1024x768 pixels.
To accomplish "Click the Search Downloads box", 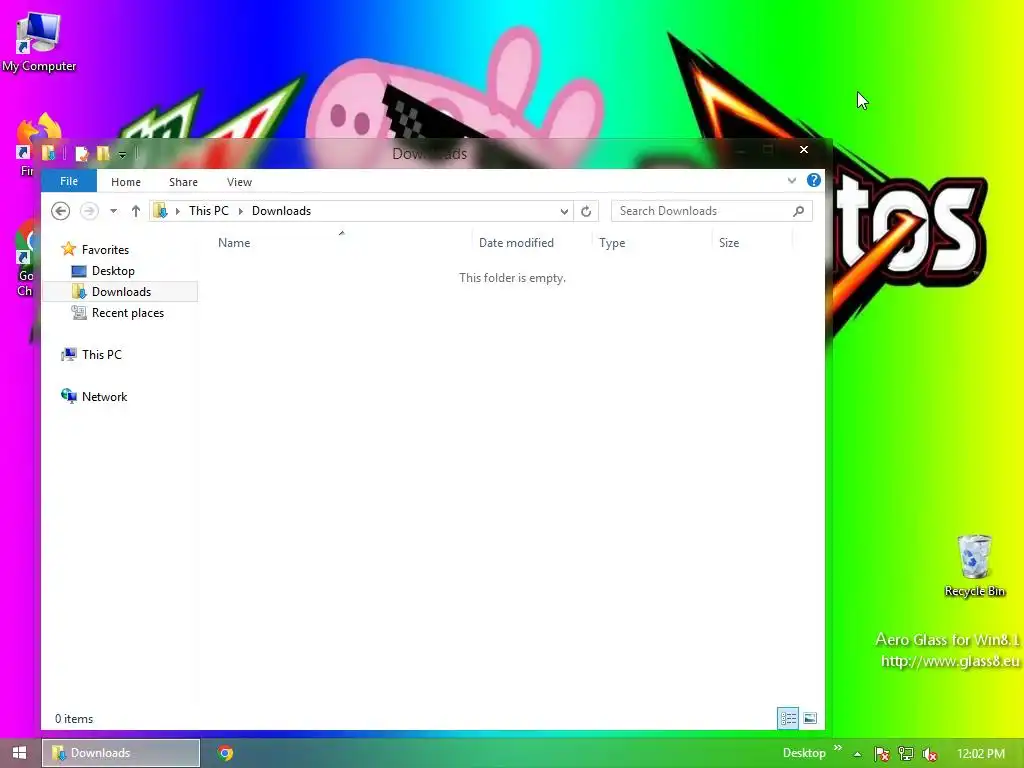I will pos(711,211).
